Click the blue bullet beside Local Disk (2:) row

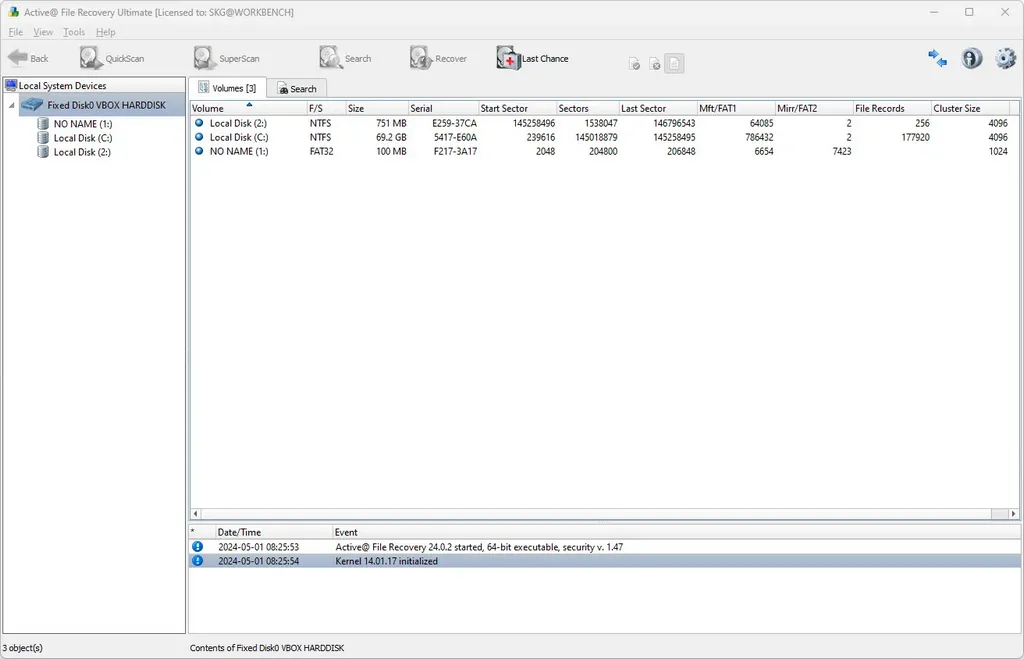199,123
